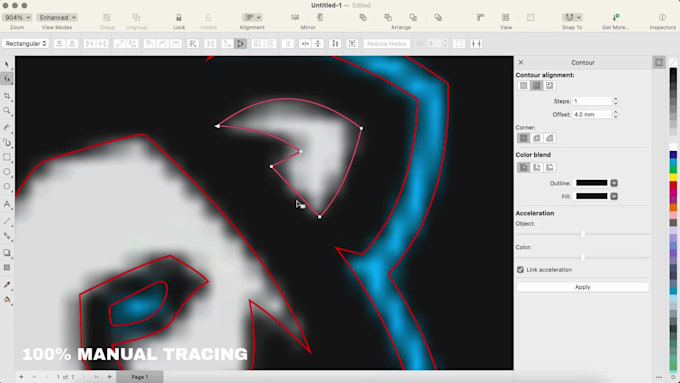Select the Rectangle tool
680x383 pixels.
[x=7, y=157]
